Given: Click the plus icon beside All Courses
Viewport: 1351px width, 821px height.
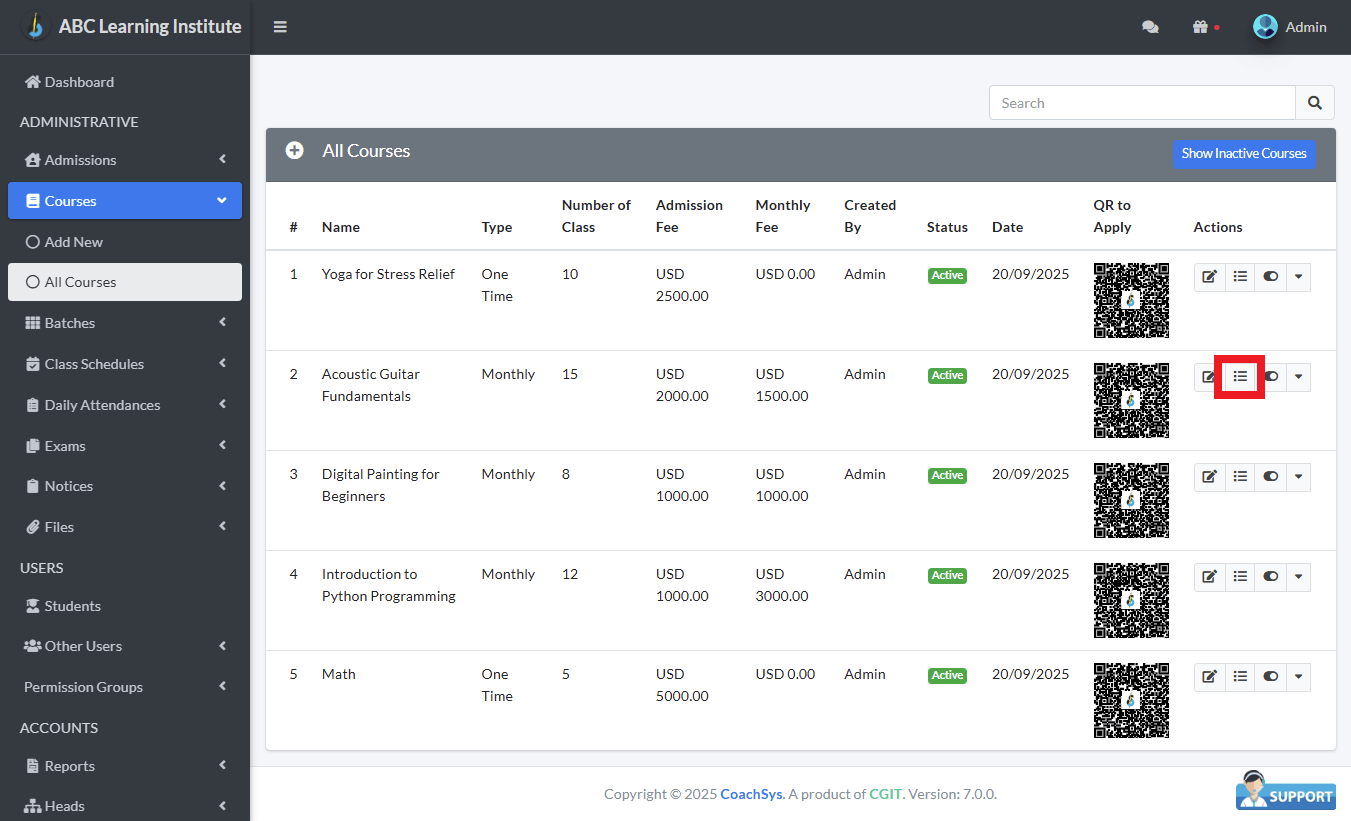Looking at the screenshot, I should [x=294, y=151].
